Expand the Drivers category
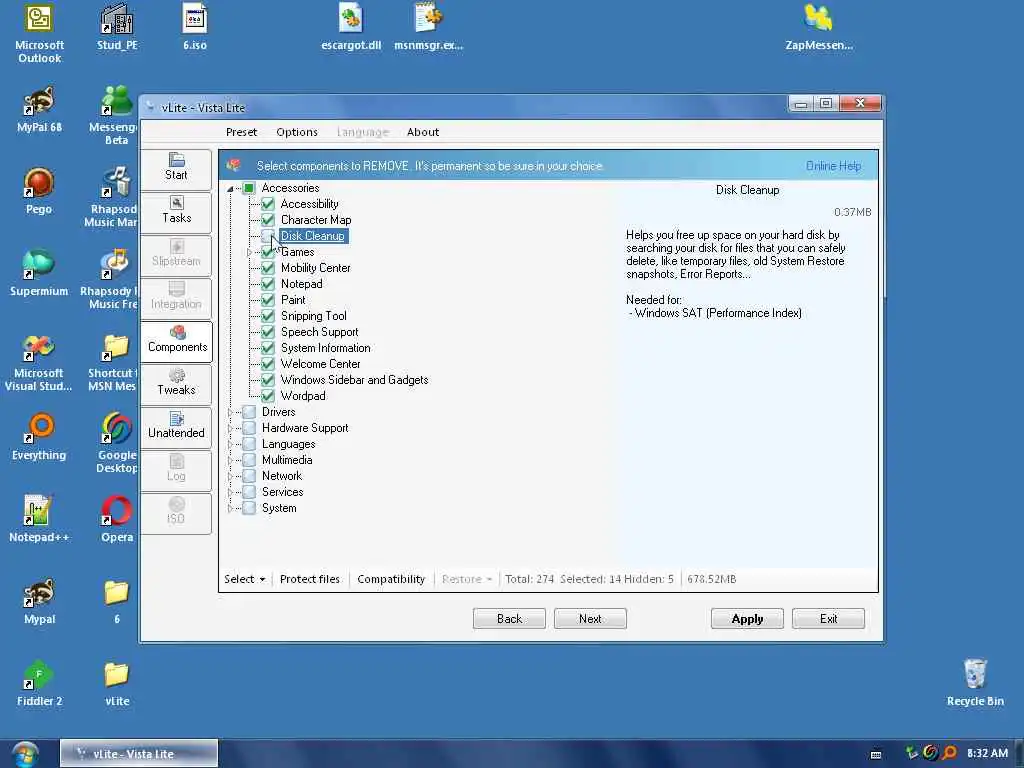Image resolution: width=1024 pixels, height=768 pixels. pyautogui.click(x=230, y=412)
